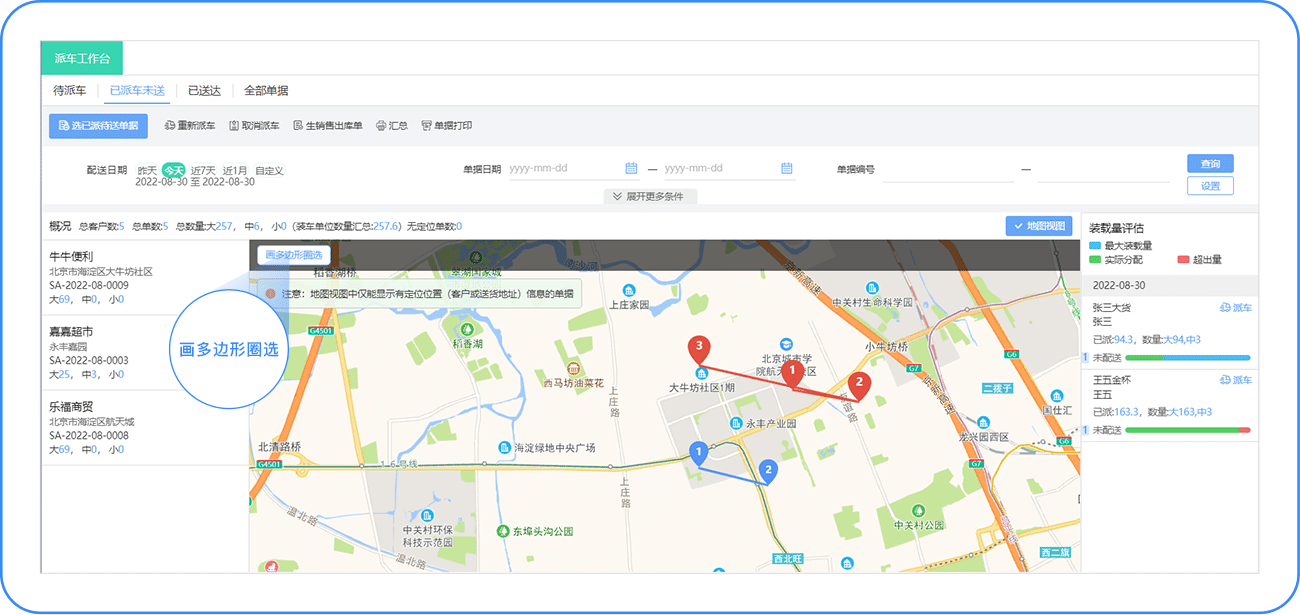Select the 自定义 custom date option
1300x615 pixels.
(x=268, y=170)
